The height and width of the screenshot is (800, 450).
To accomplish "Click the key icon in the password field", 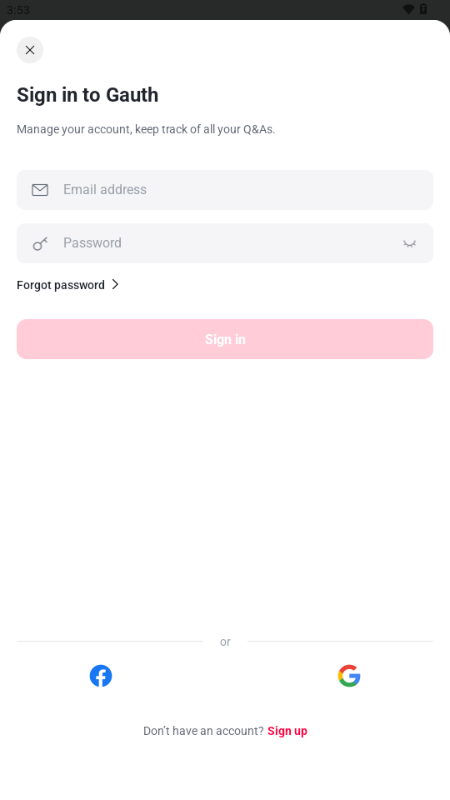I will tap(40, 243).
